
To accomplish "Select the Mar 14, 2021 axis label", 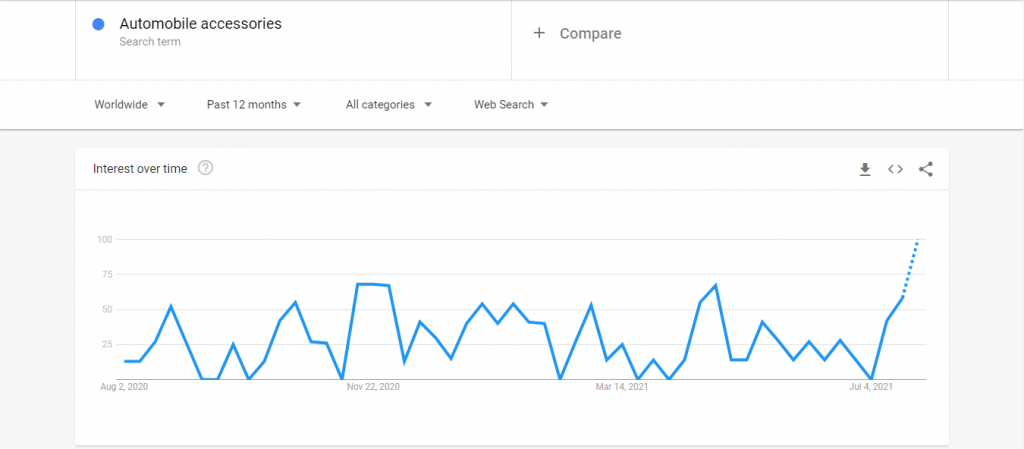I will pyautogui.click(x=622, y=387).
